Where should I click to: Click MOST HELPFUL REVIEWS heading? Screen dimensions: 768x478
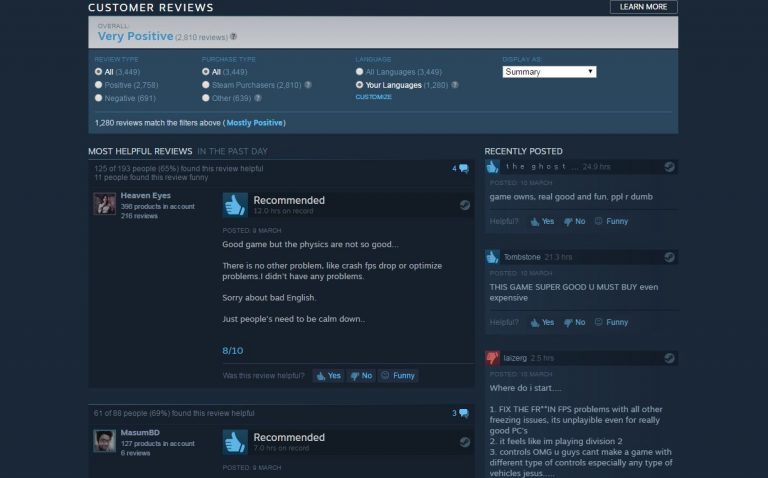[140, 151]
